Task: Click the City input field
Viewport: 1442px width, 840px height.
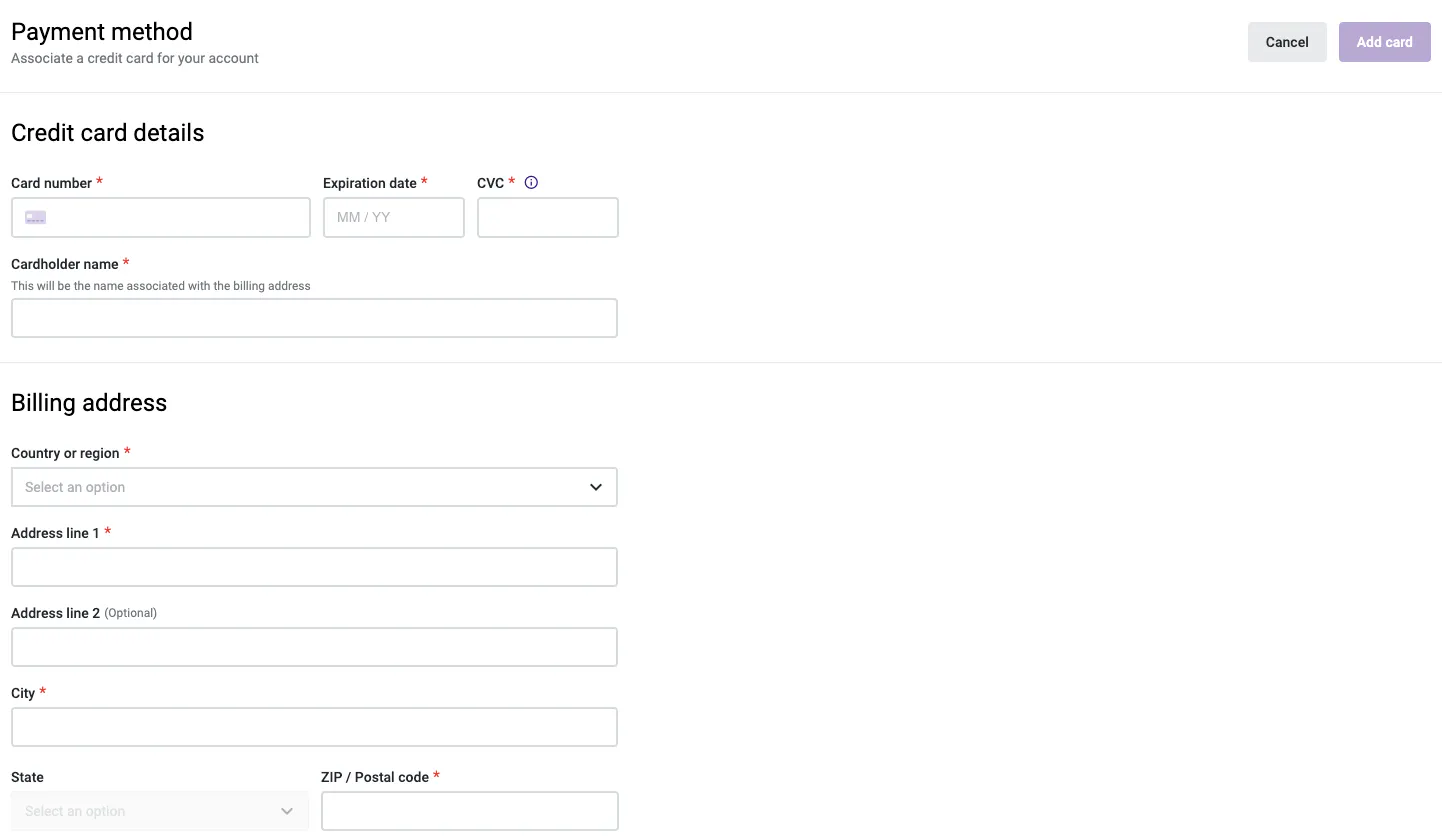Action: pos(314,727)
